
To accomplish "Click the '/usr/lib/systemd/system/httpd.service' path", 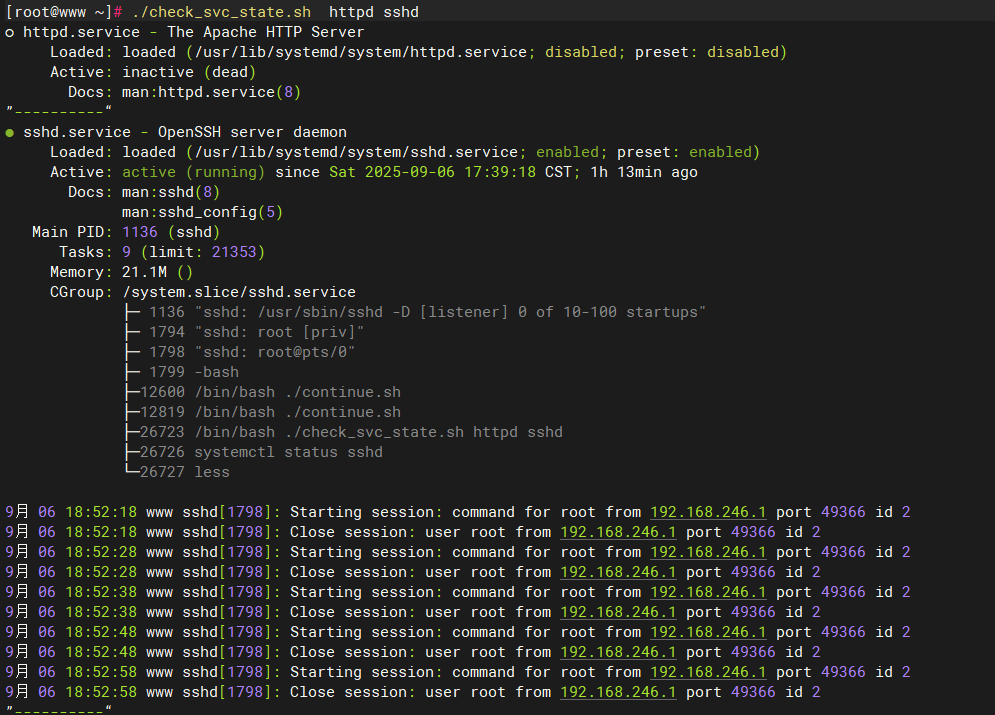I will pyautogui.click(x=360, y=52).
